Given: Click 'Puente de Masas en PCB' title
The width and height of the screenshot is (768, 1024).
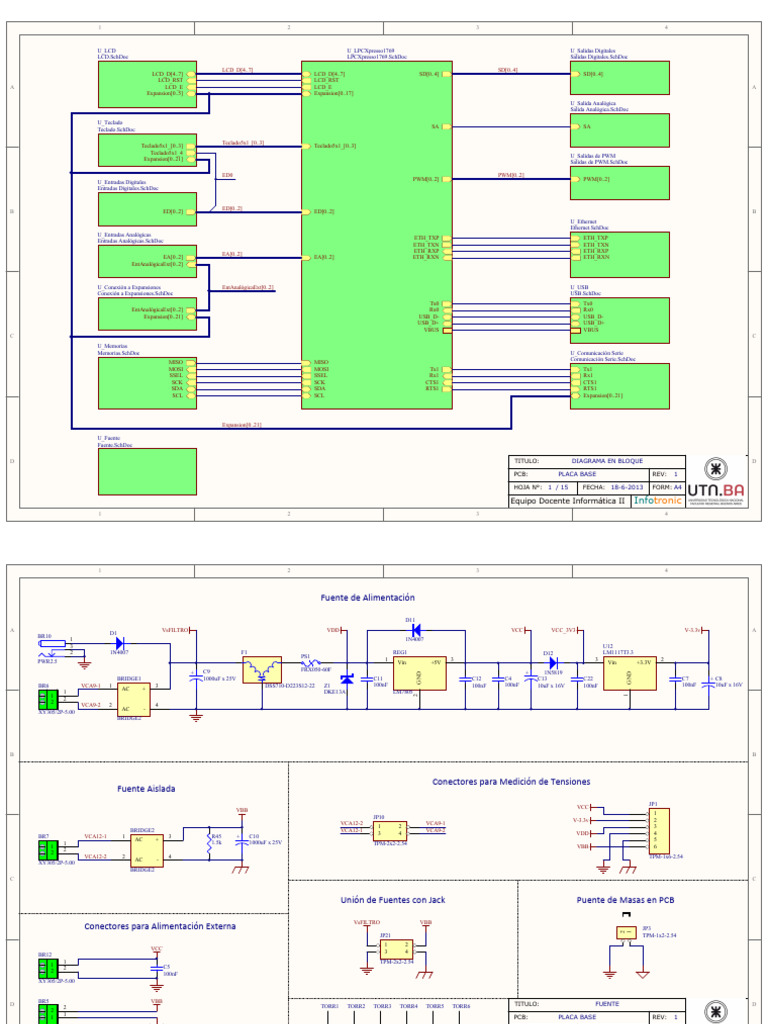Looking at the screenshot, I should coord(626,900).
